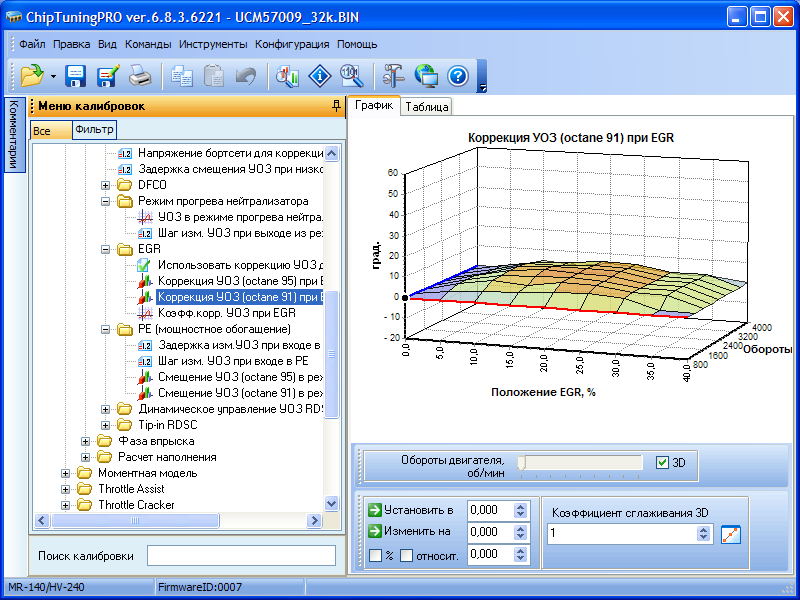
Task: Click the open file folder icon
Action: [30, 75]
